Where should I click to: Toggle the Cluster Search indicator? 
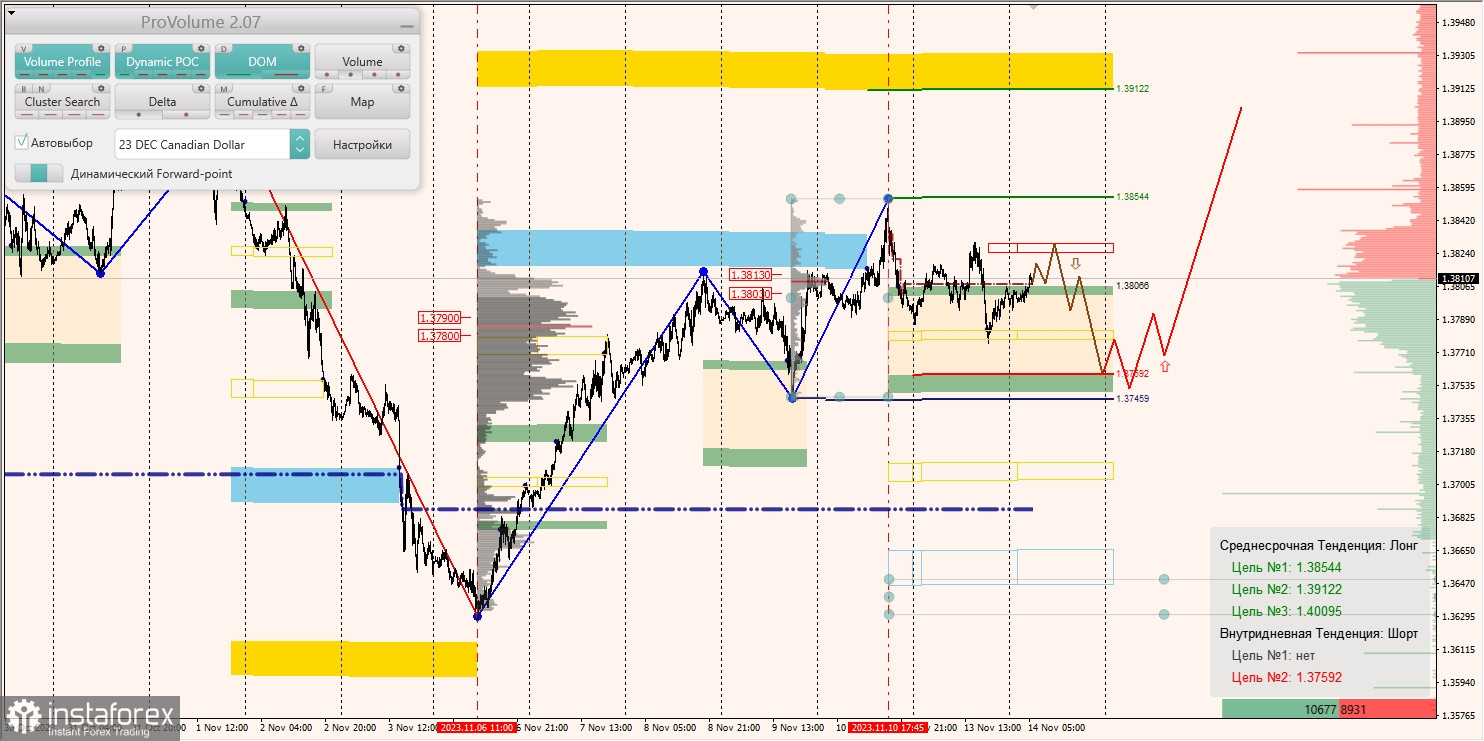[x=62, y=102]
